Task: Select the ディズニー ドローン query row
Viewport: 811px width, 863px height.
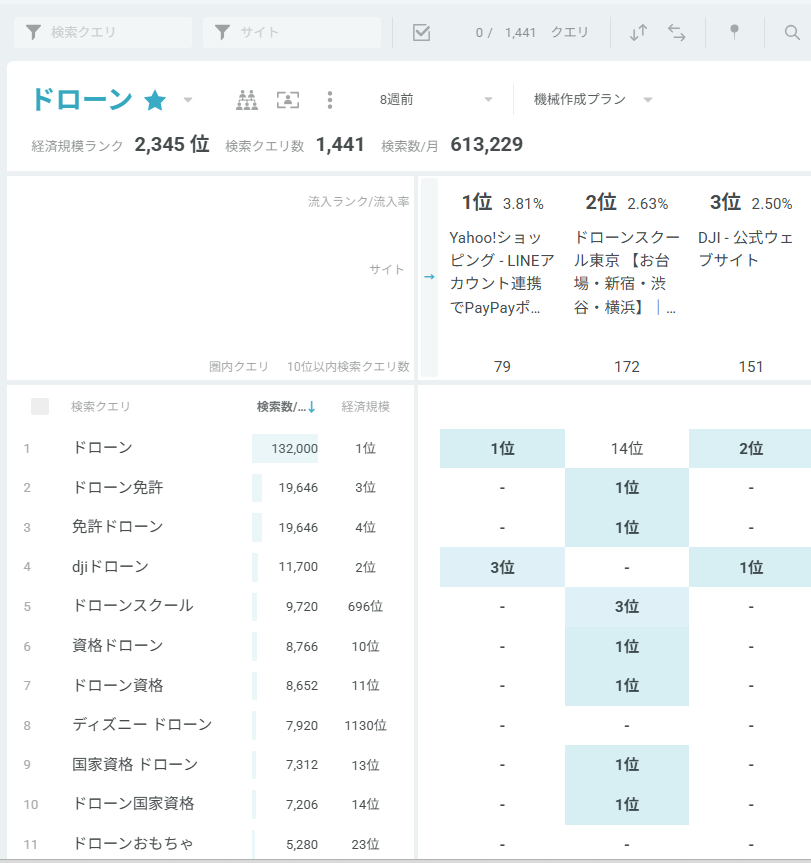Action: point(142,725)
